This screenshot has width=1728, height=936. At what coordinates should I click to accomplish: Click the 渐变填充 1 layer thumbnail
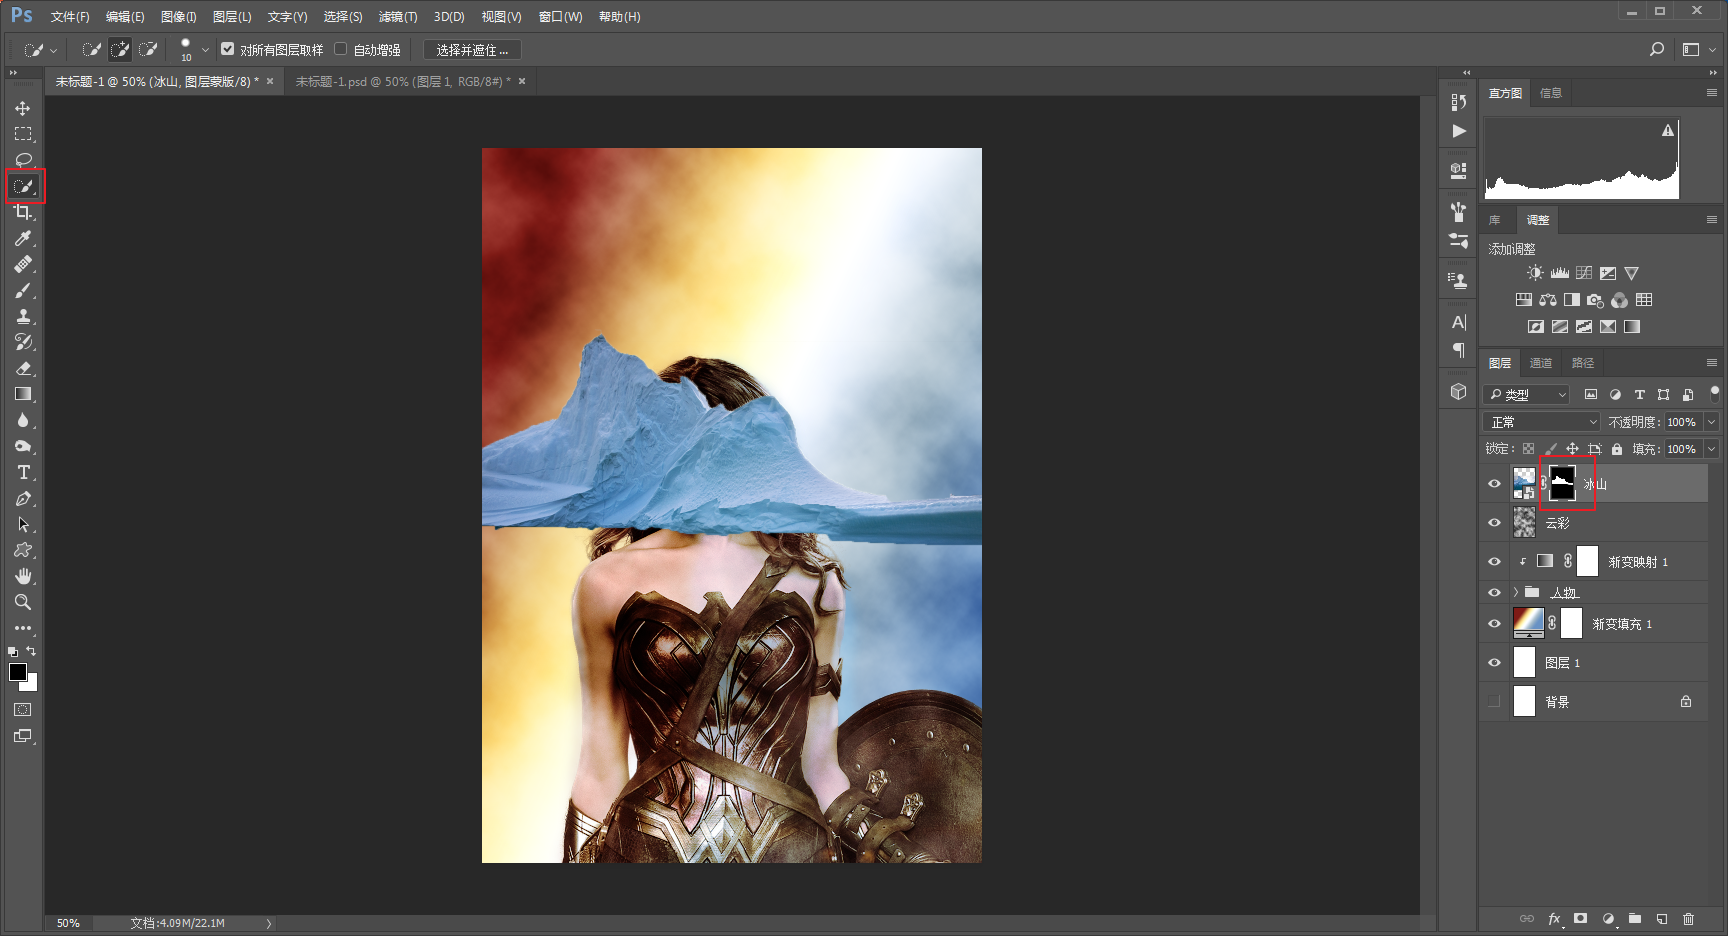coord(1528,623)
